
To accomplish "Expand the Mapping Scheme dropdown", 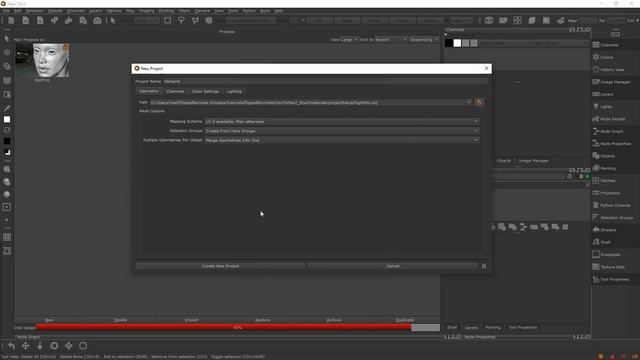I will (x=342, y=122).
